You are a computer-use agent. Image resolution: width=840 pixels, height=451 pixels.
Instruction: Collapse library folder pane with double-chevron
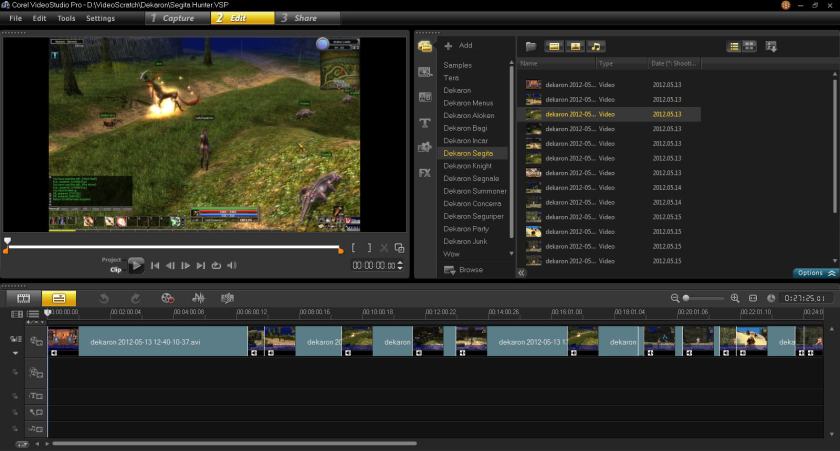click(522, 272)
